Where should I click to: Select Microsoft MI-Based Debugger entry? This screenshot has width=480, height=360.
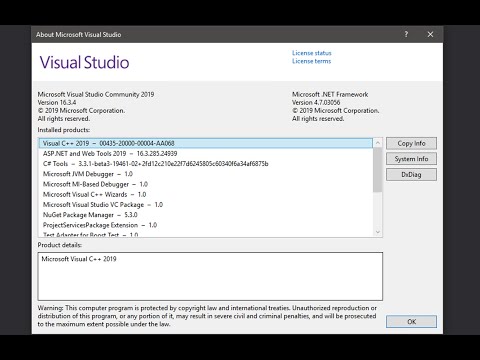206,184
